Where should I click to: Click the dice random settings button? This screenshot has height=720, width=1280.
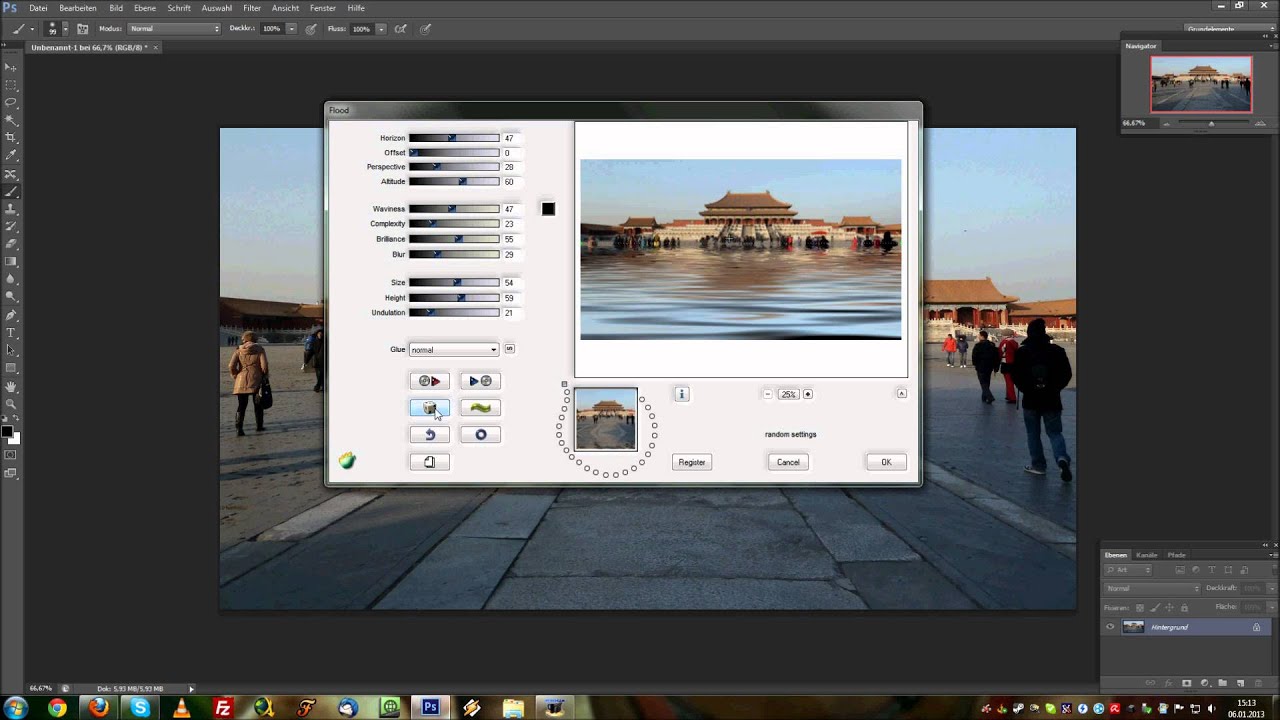click(429, 408)
